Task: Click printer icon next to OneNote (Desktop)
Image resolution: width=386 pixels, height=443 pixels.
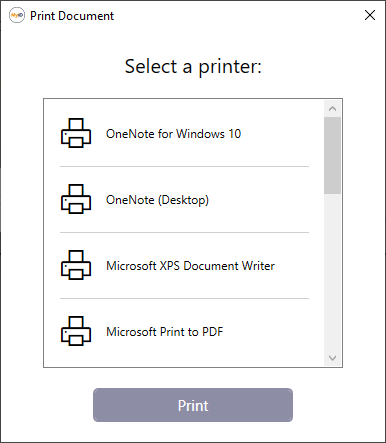Action: click(x=76, y=199)
